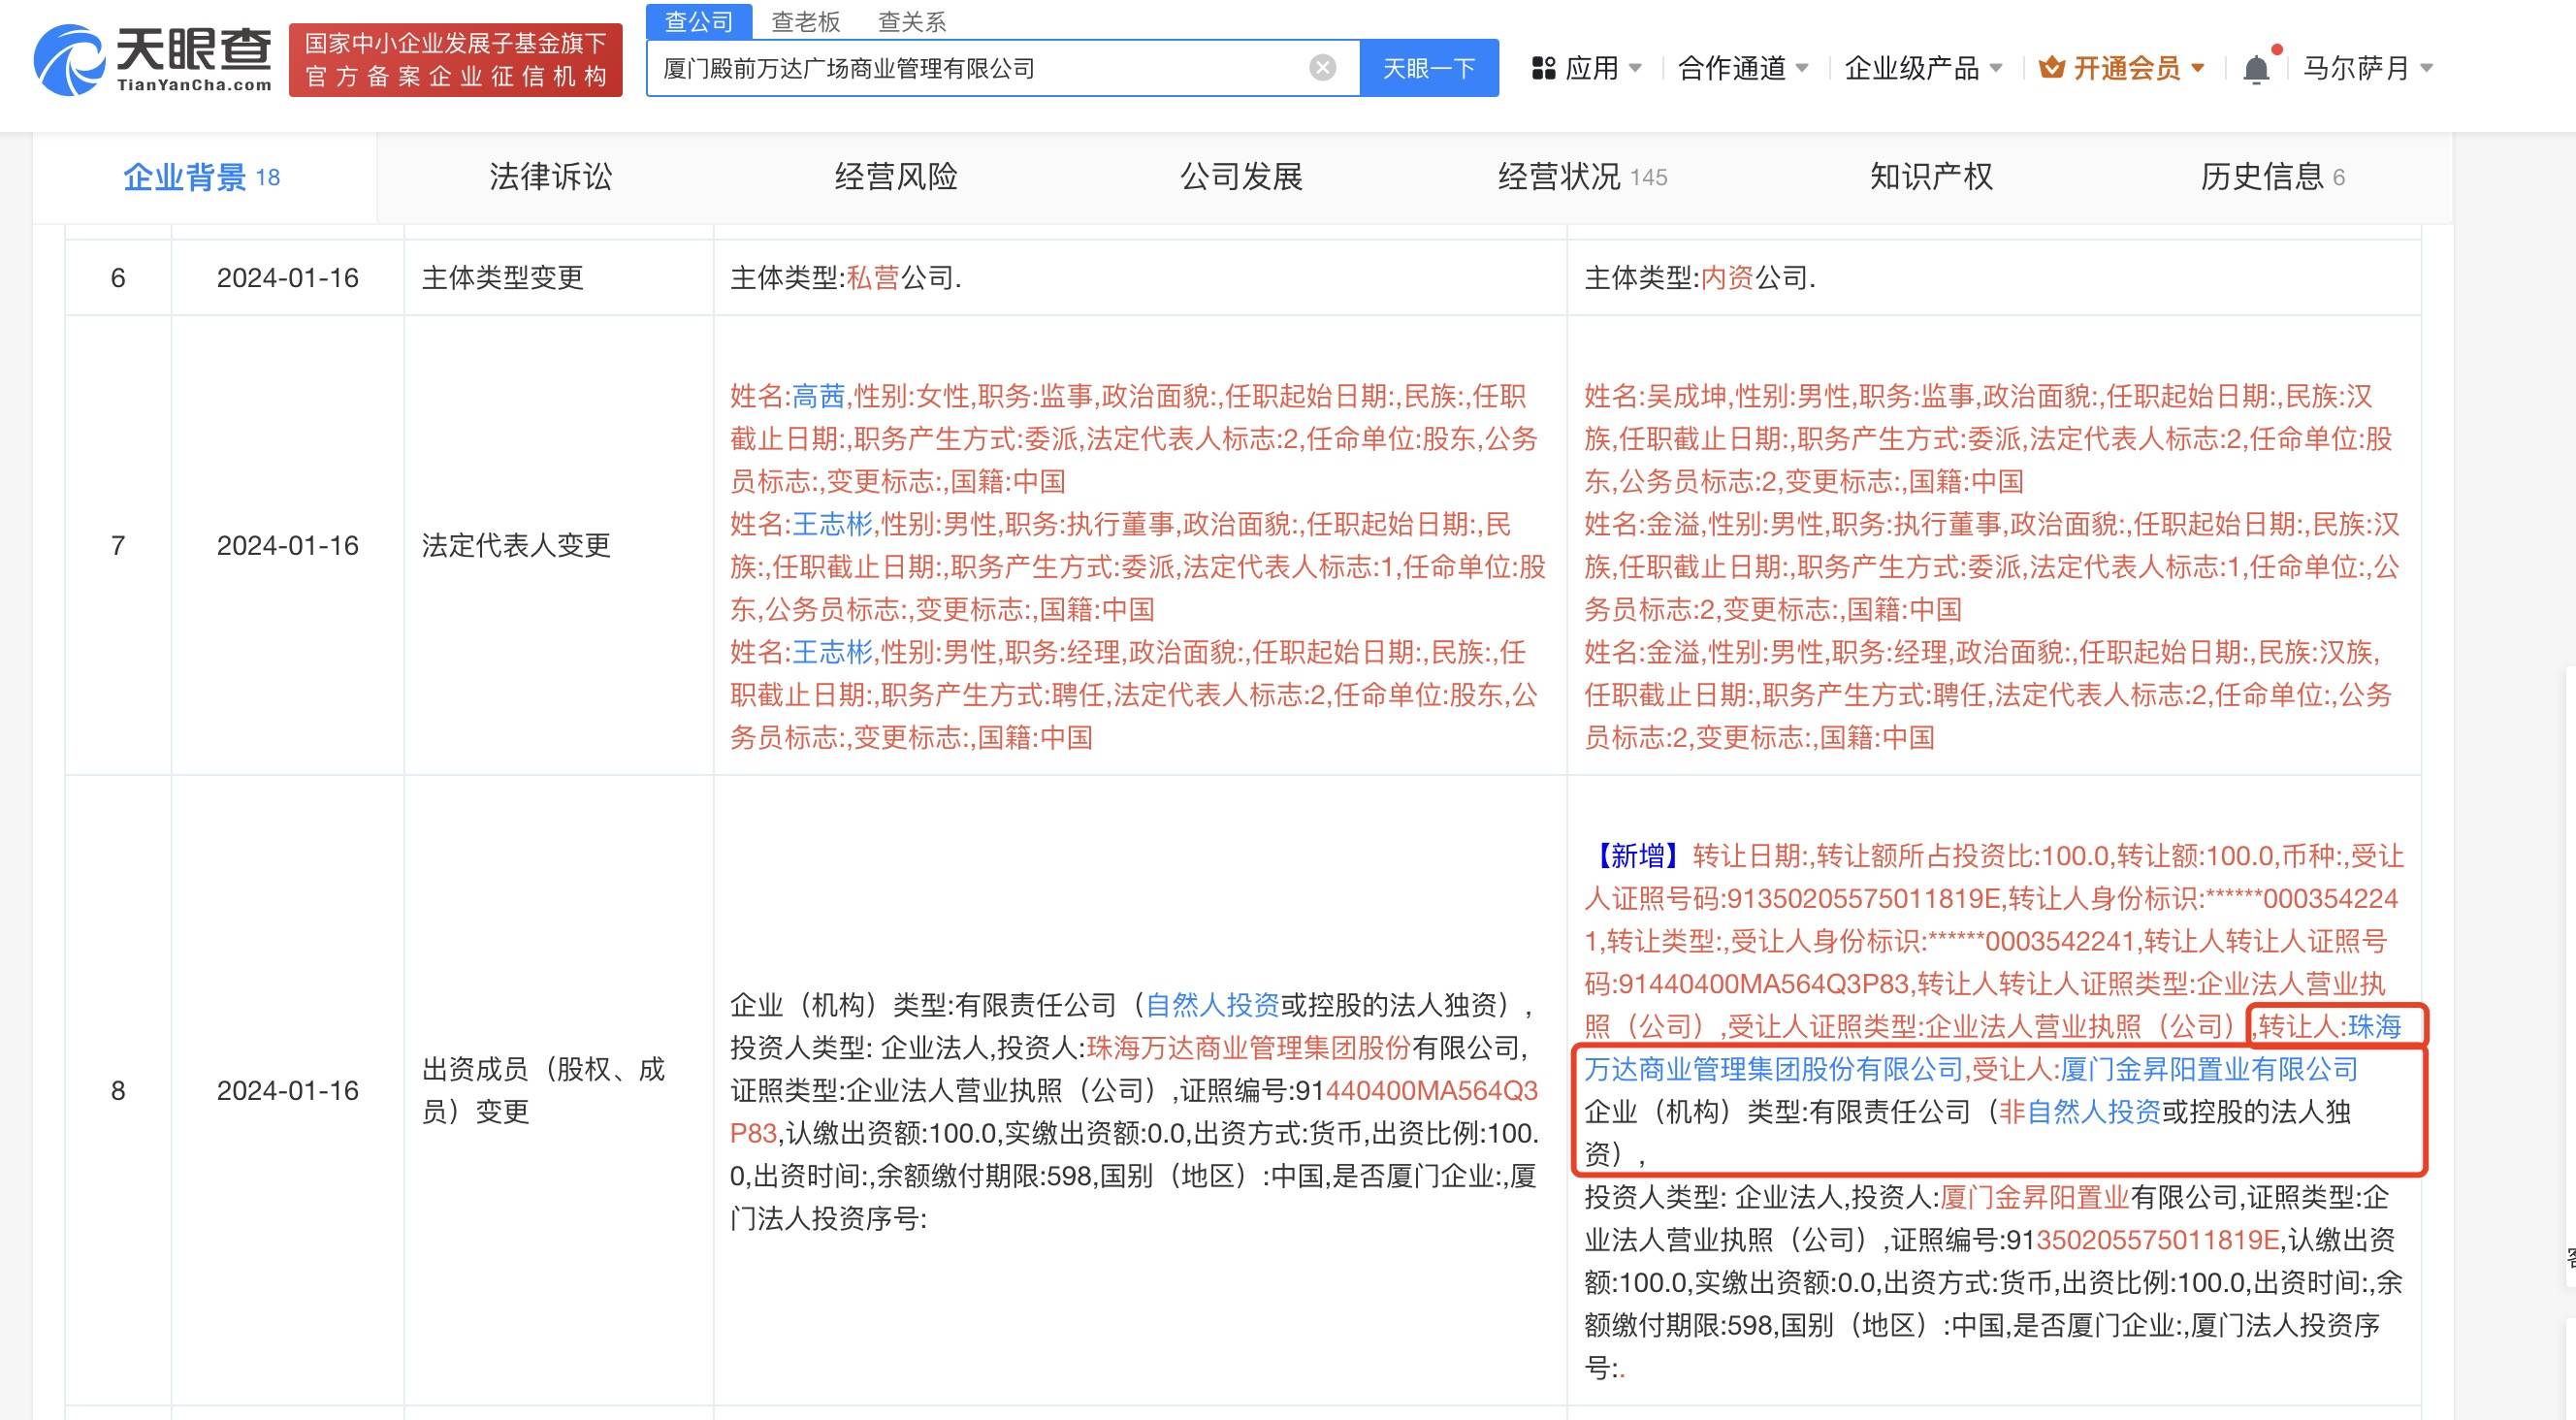Open the 经营风险 tab
The height and width of the screenshot is (1420, 2576).
point(896,177)
